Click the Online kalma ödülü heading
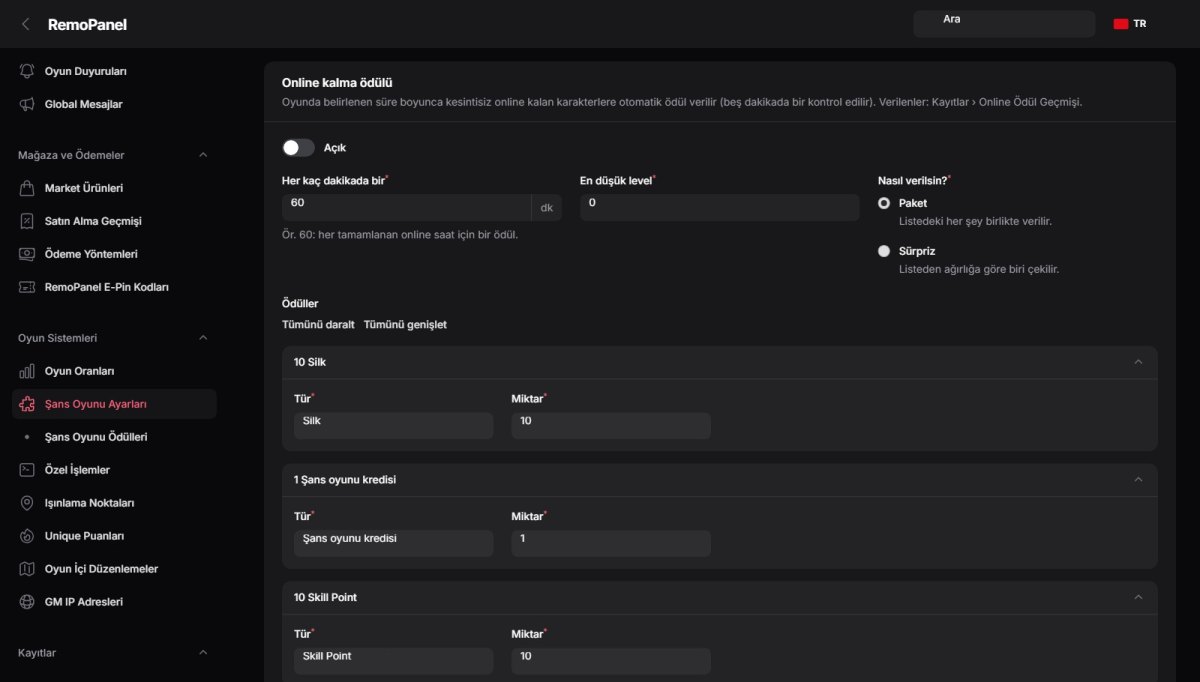Image resolution: width=1200 pixels, height=682 pixels. [337, 83]
